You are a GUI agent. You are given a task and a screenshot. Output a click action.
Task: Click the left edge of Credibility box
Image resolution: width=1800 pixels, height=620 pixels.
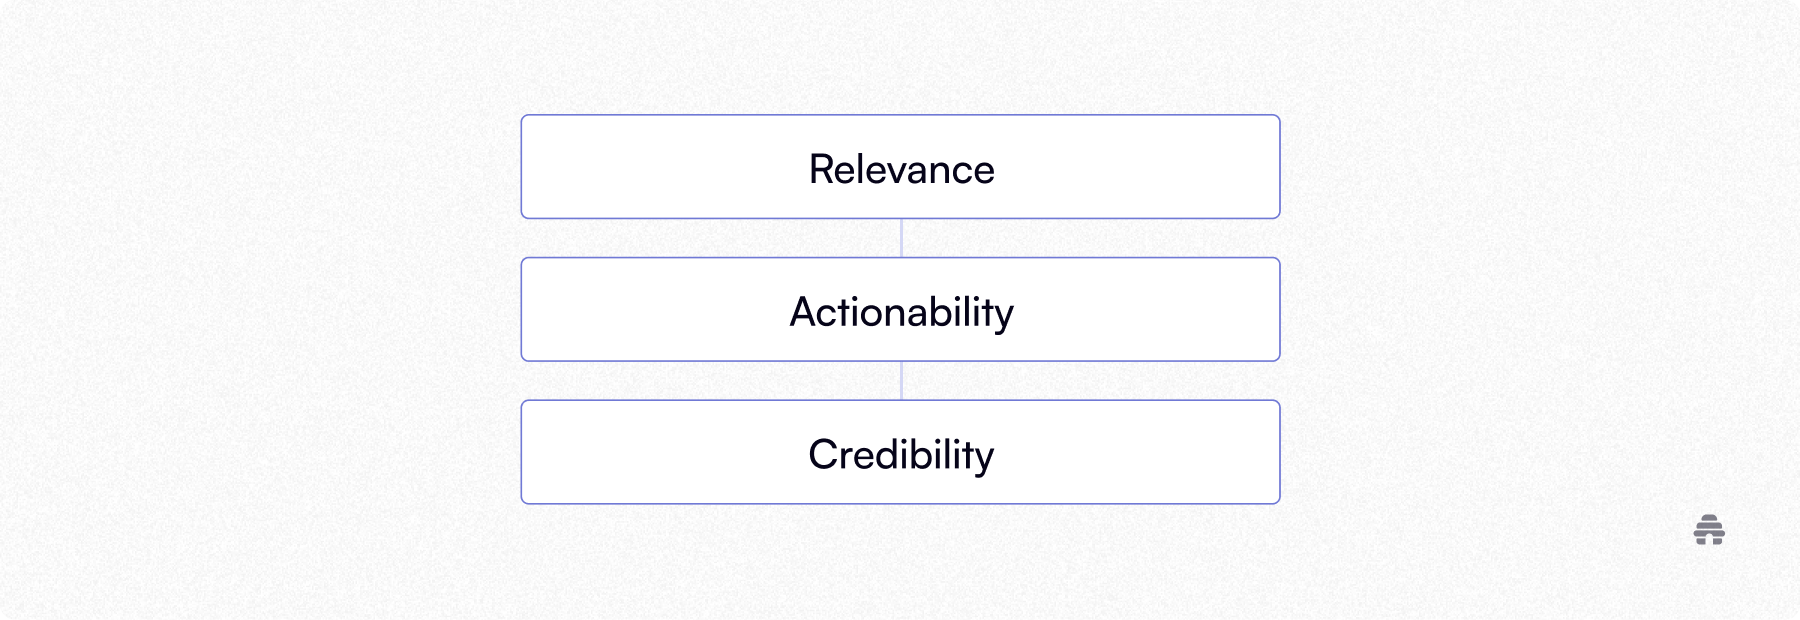coord(522,452)
